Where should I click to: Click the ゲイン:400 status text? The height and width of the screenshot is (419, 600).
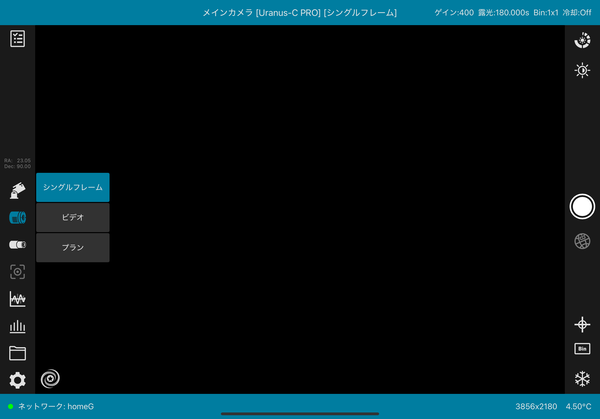coord(454,13)
